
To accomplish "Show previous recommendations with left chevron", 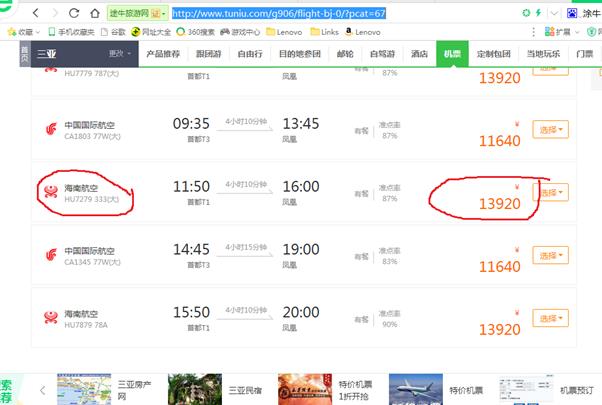I will pos(43,390).
